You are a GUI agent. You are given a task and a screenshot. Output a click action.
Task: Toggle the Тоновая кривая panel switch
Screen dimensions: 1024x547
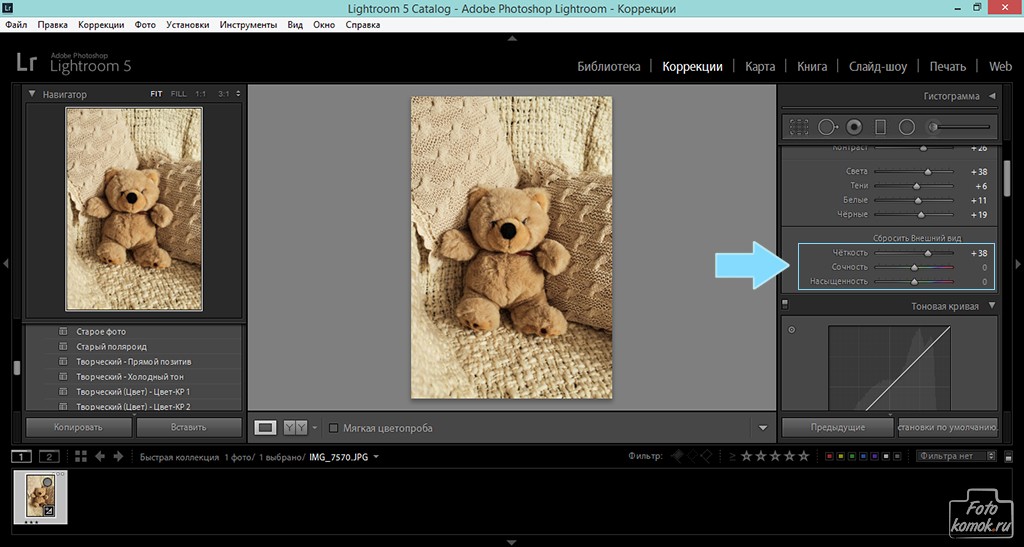[x=785, y=305]
